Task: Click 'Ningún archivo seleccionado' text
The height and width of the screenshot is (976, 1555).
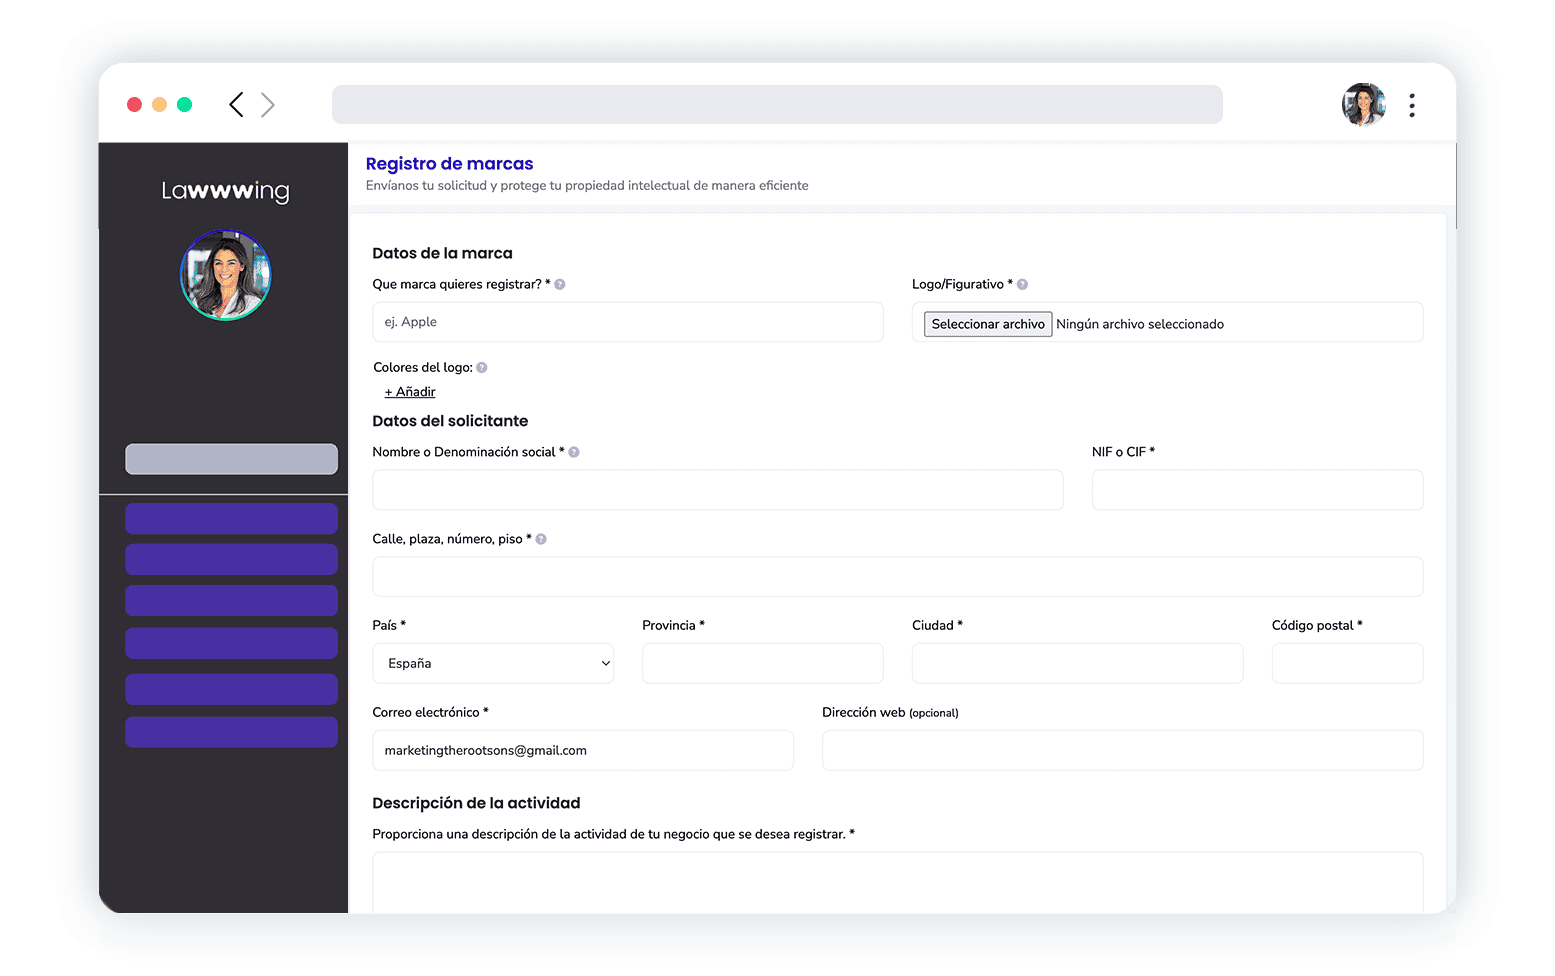Action: (1140, 324)
